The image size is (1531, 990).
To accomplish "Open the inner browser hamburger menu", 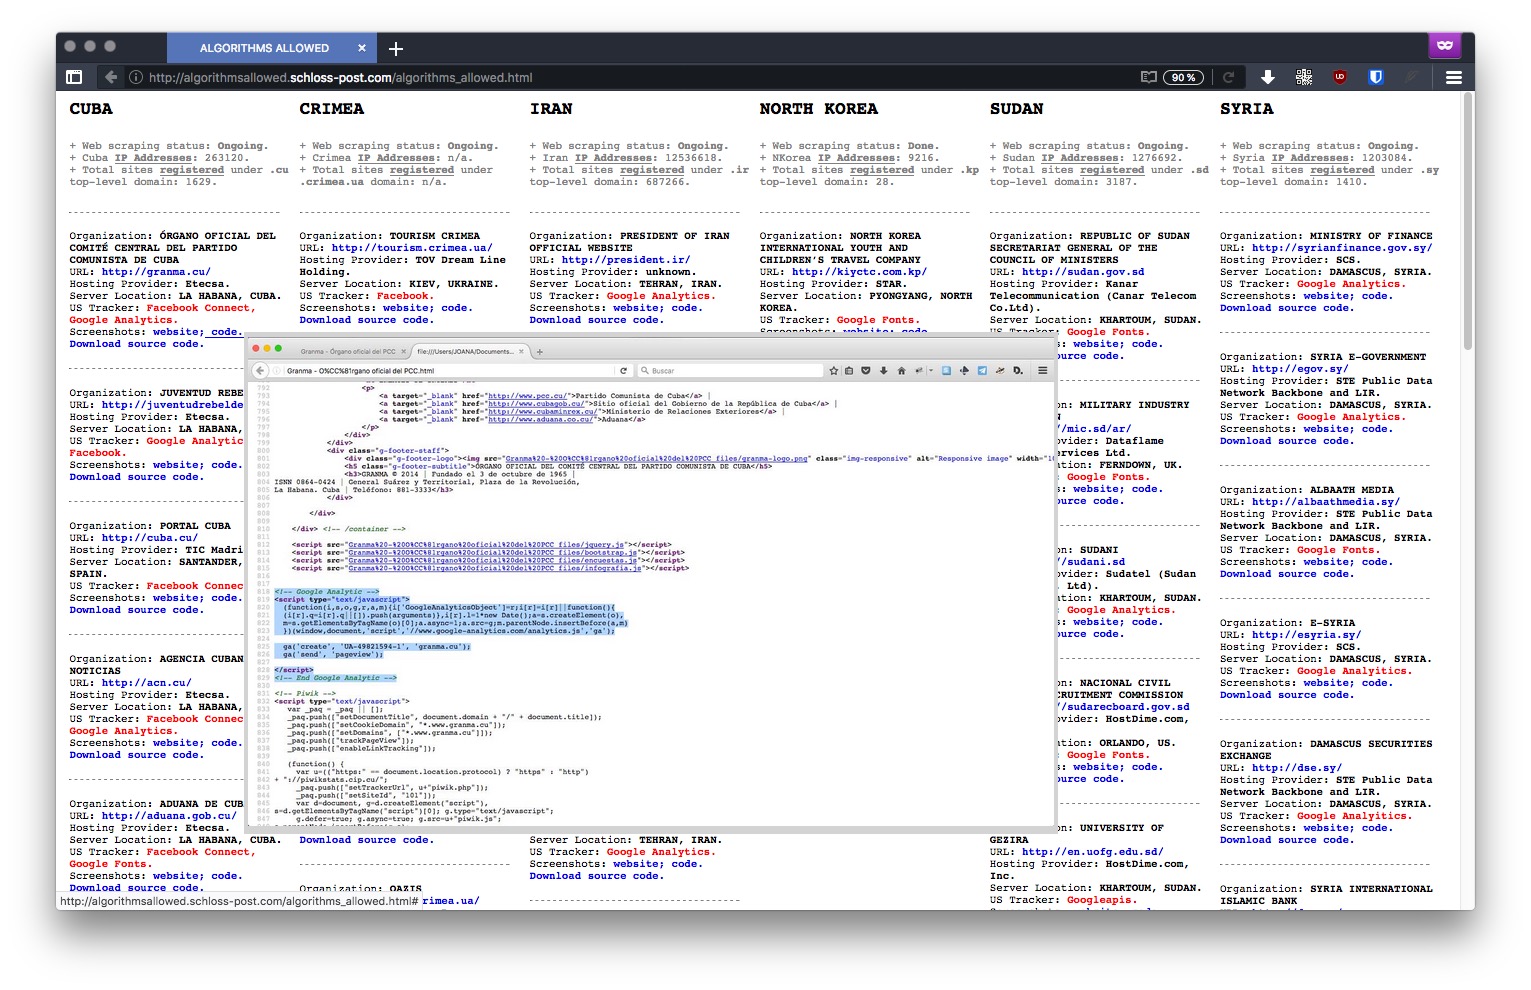I will (1042, 371).
